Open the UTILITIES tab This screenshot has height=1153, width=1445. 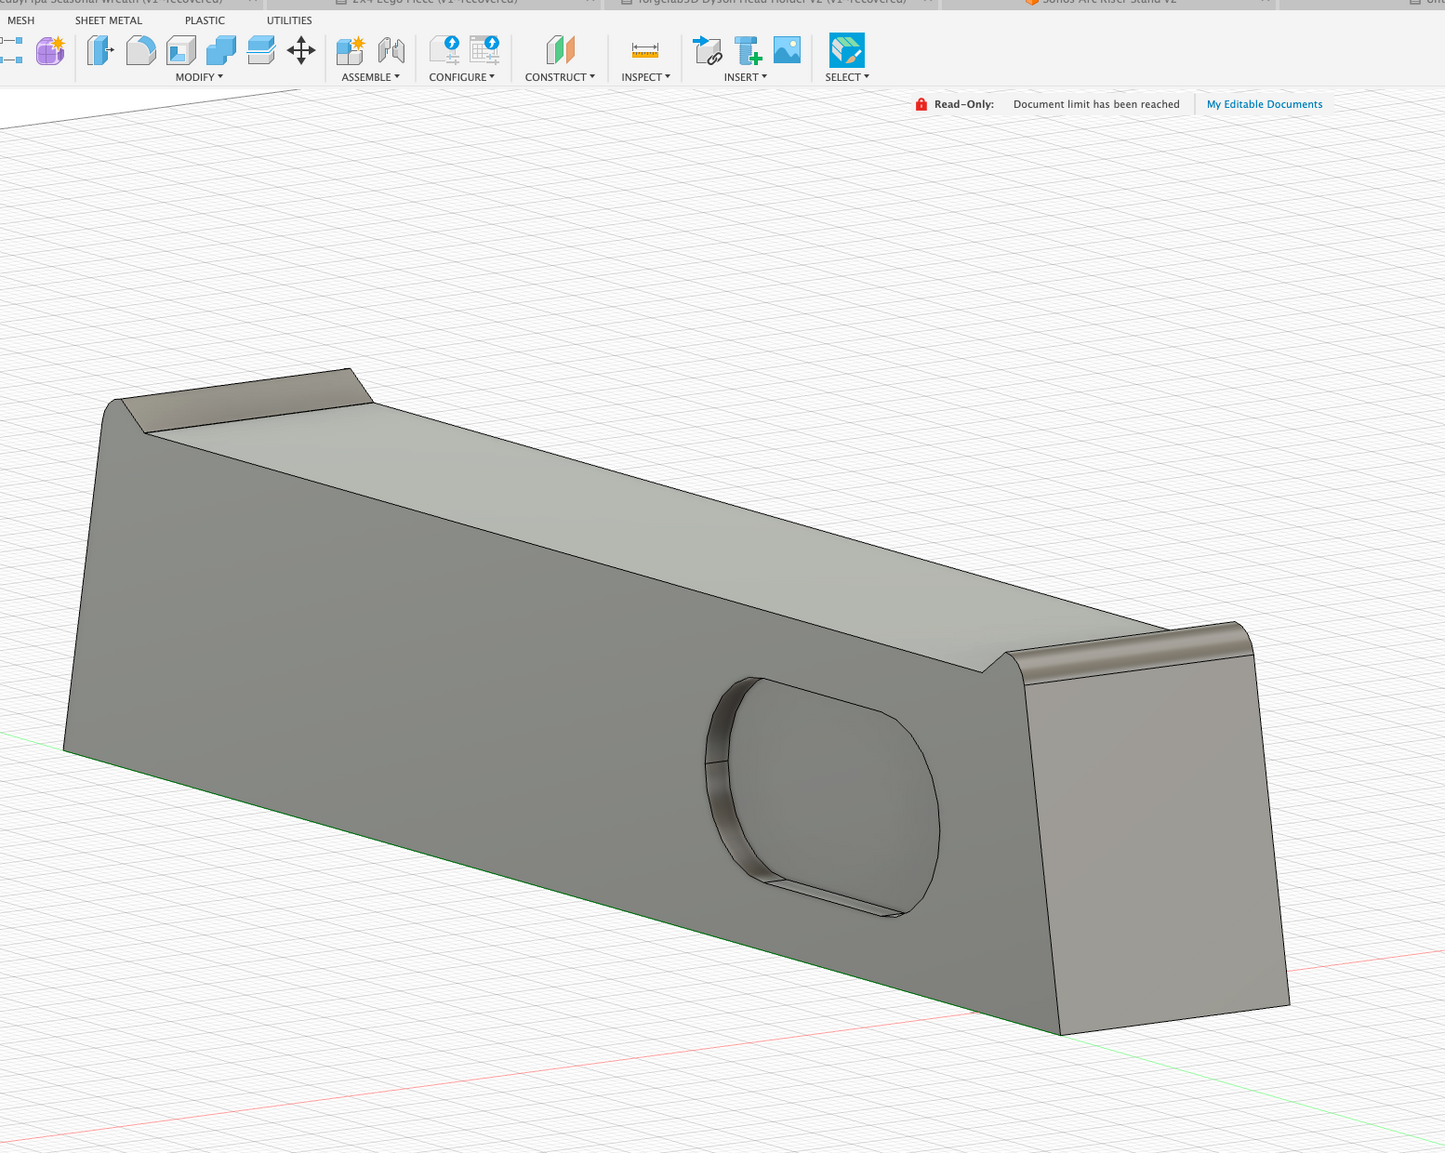[x=289, y=20]
